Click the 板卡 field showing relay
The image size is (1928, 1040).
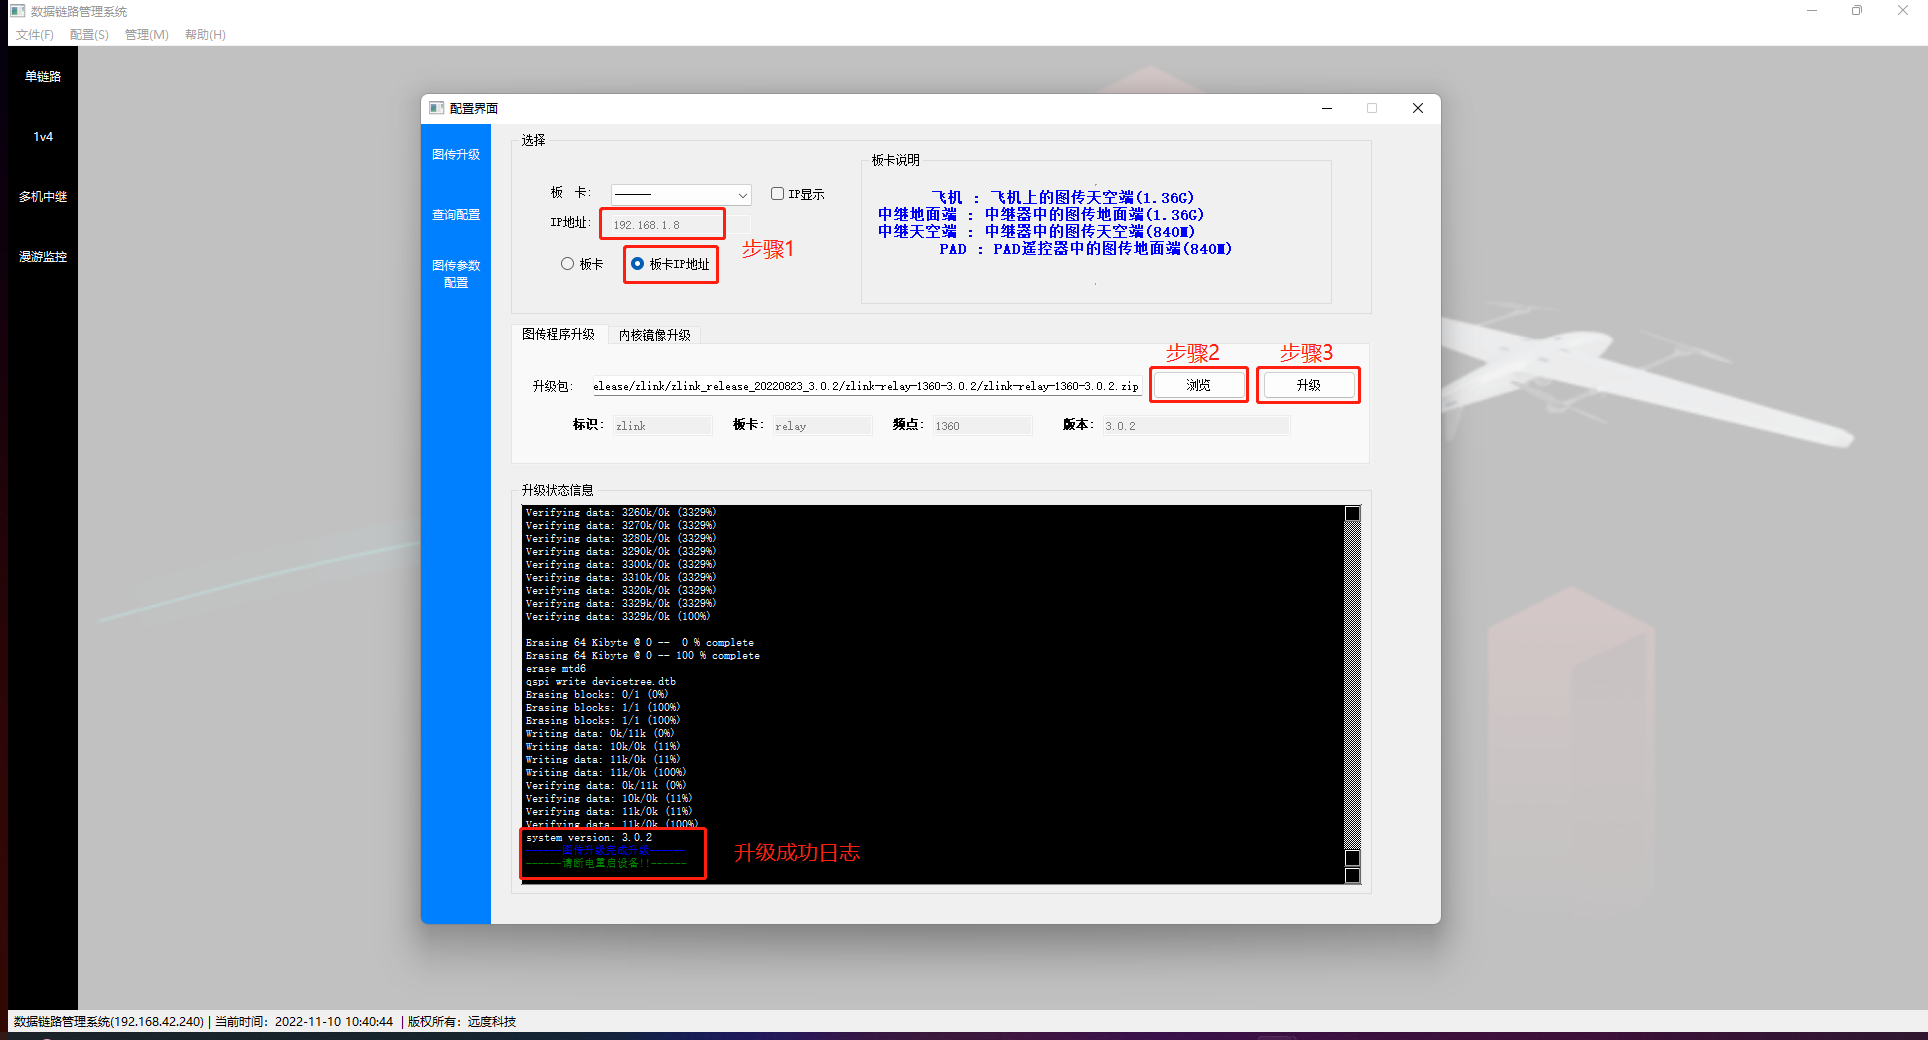pyautogui.click(x=821, y=426)
